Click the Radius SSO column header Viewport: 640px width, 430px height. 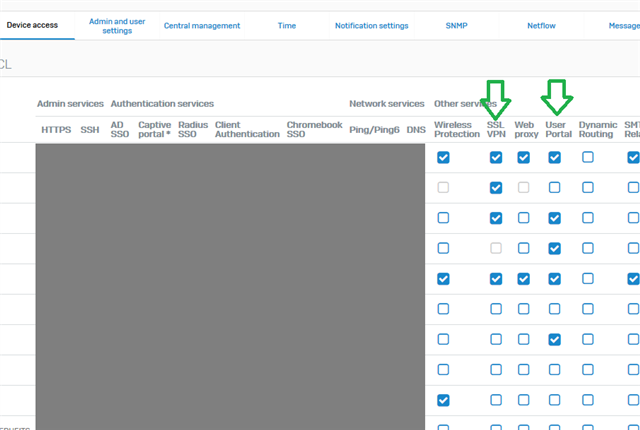193,129
